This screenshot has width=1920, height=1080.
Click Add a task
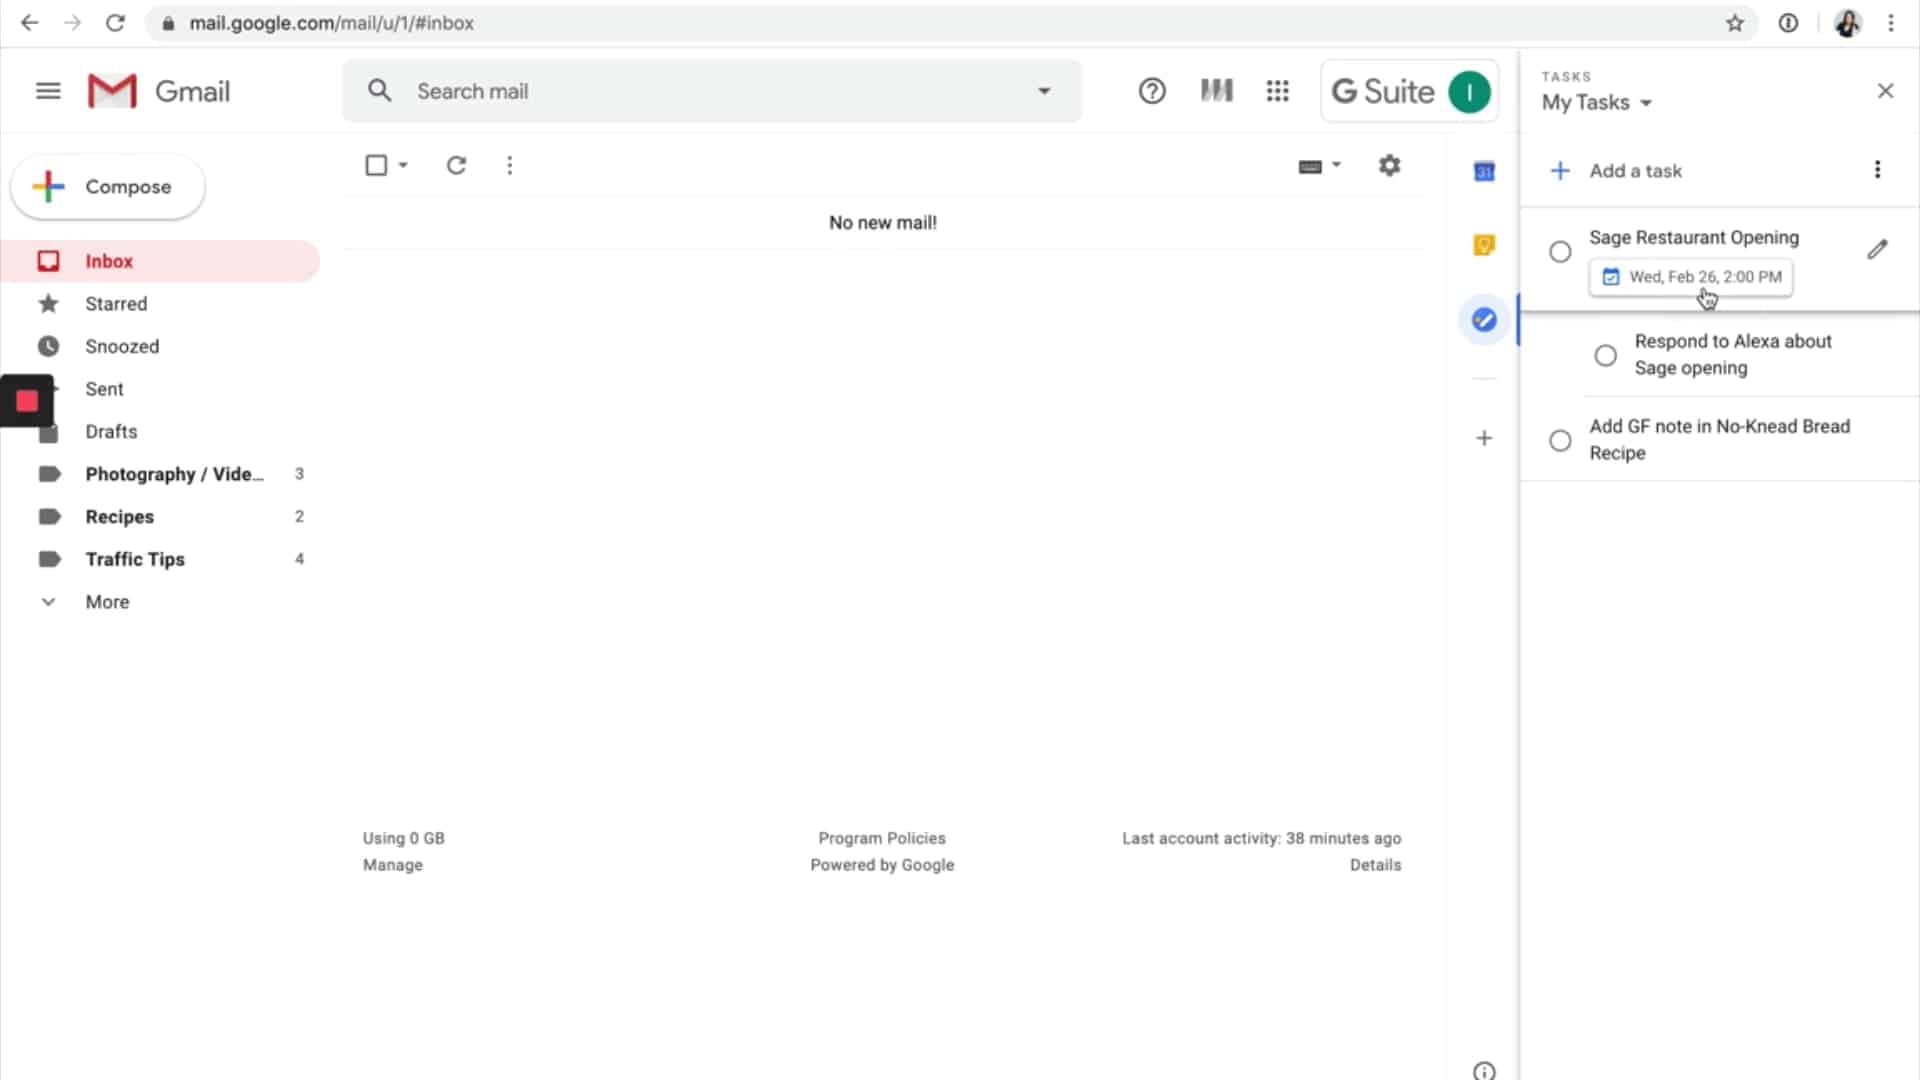coord(1635,171)
